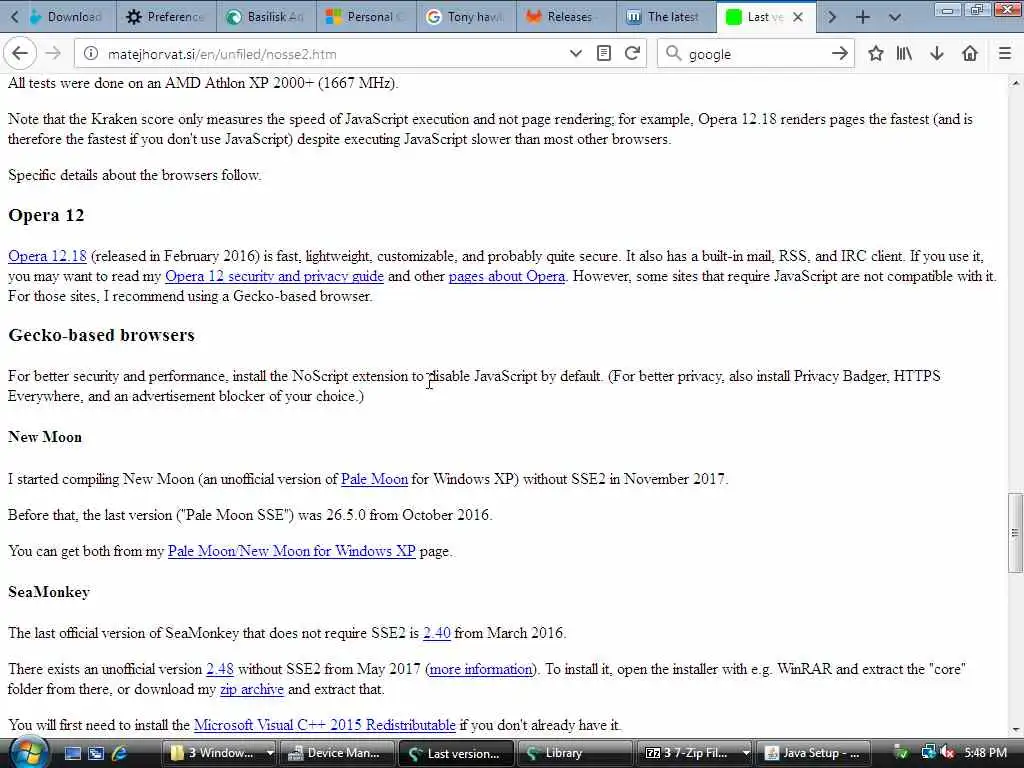Close the 'Last ve' active tab

click(x=797, y=17)
